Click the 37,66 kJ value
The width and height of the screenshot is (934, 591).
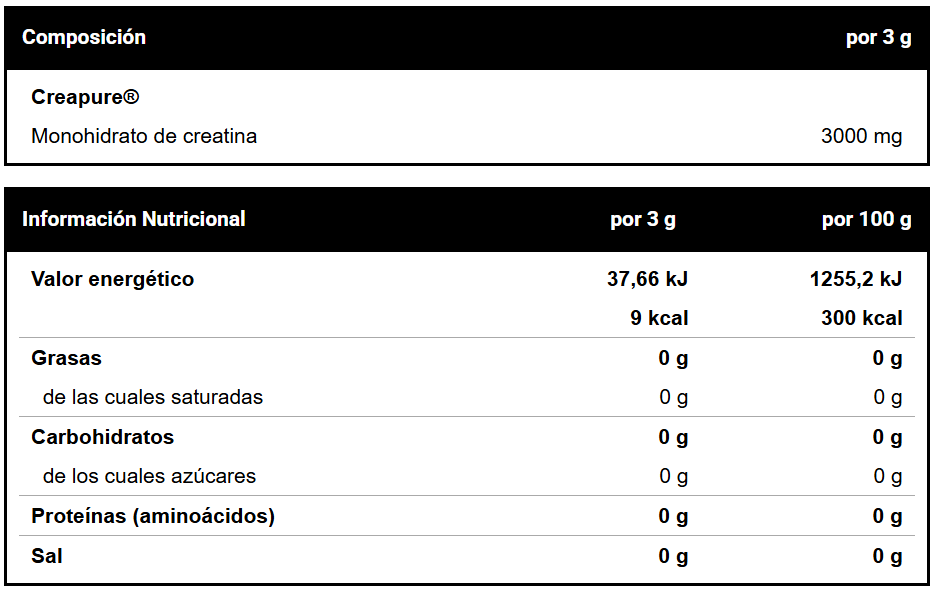pyautogui.click(x=647, y=279)
